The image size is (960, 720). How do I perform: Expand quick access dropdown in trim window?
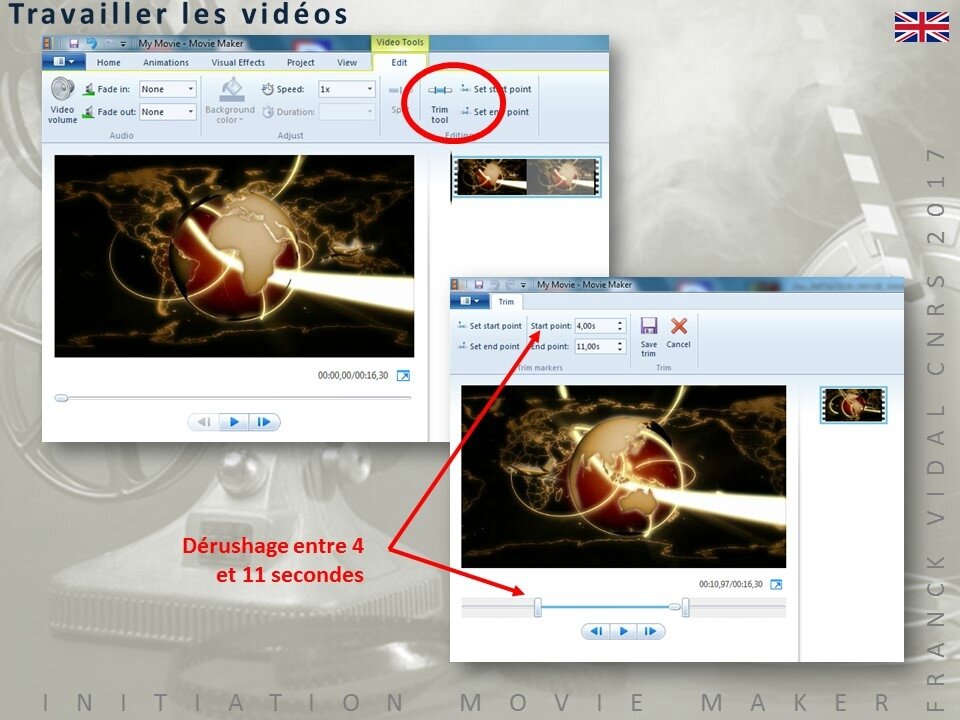tap(523, 285)
